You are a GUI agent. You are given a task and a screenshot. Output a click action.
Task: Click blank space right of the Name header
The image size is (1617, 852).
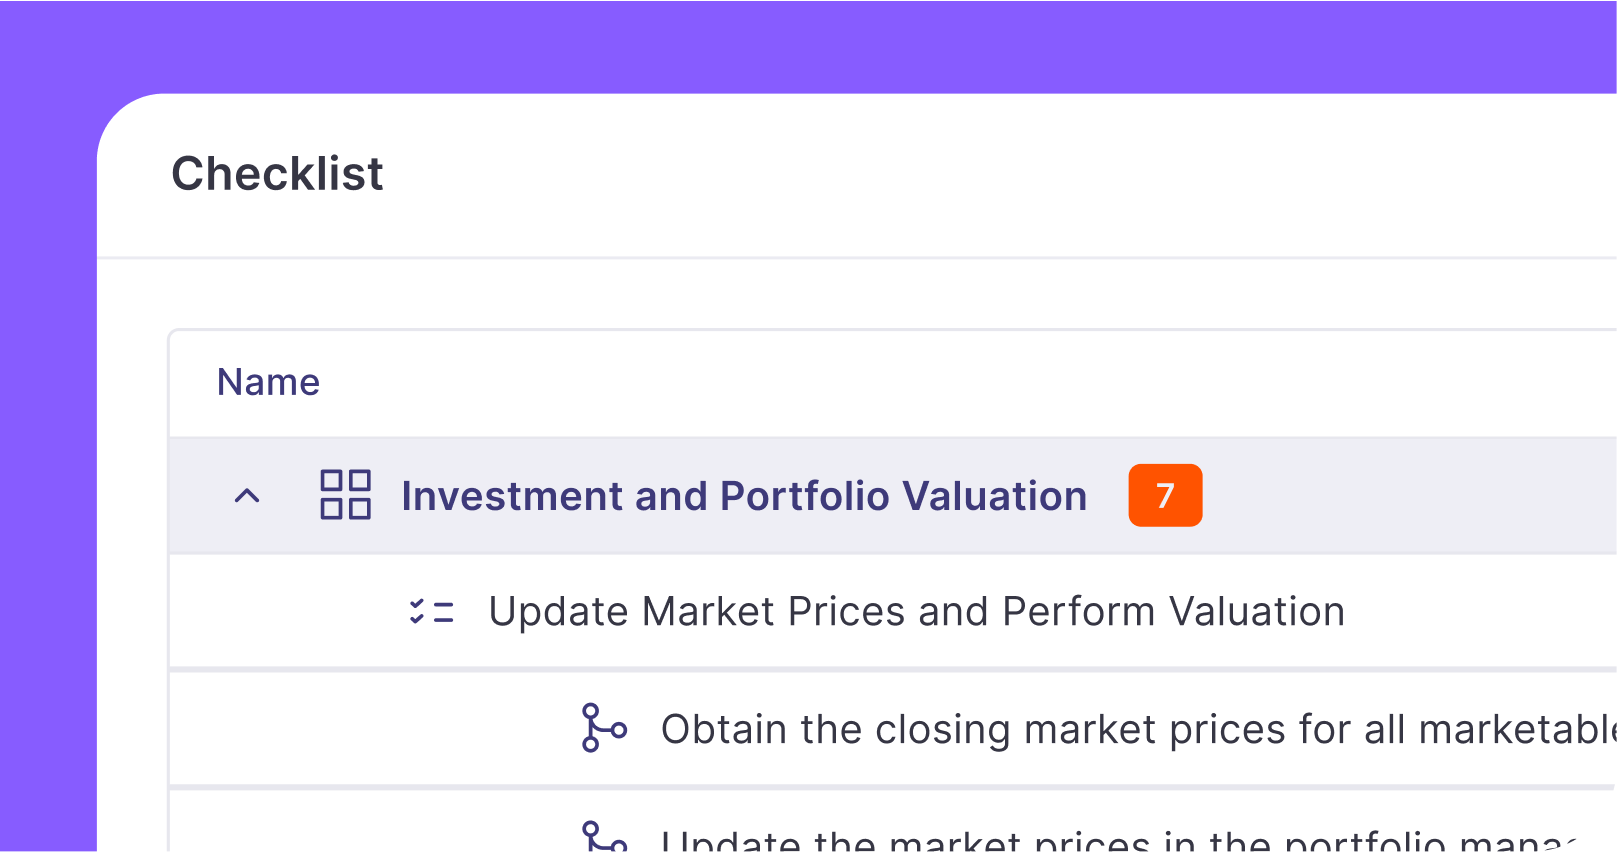coord(900,382)
